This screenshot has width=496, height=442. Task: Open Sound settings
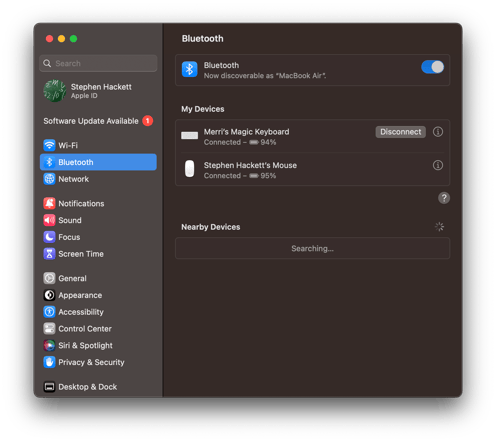point(98,220)
